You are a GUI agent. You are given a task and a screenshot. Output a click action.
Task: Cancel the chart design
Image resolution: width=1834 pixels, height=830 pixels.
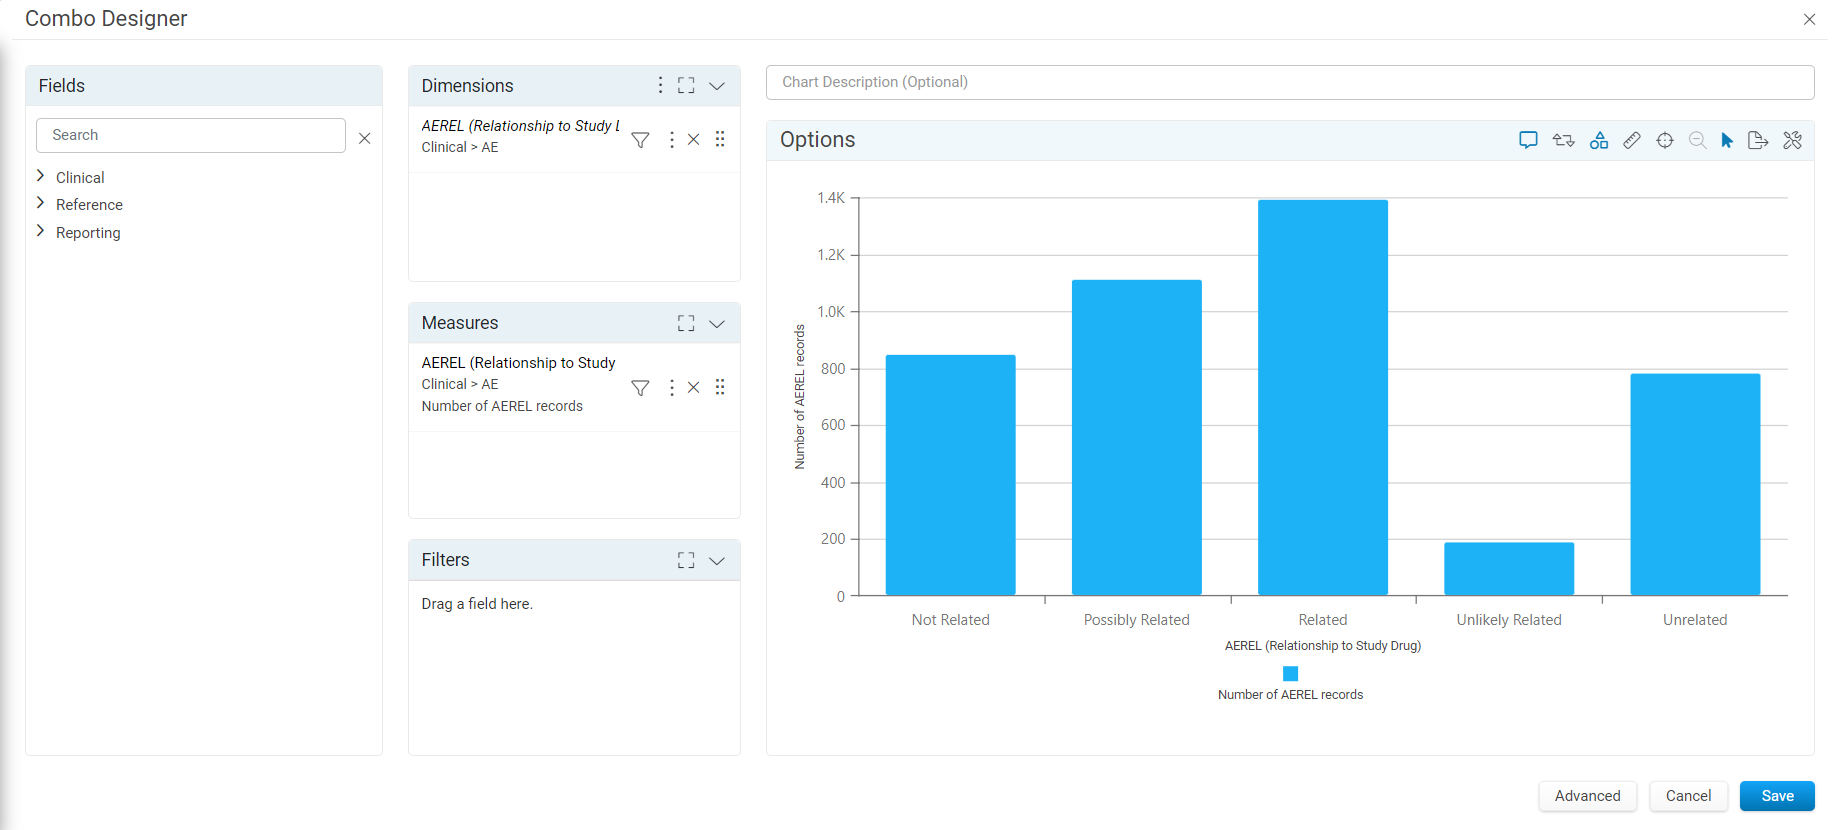pyautogui.click(x=1688, y=796)
